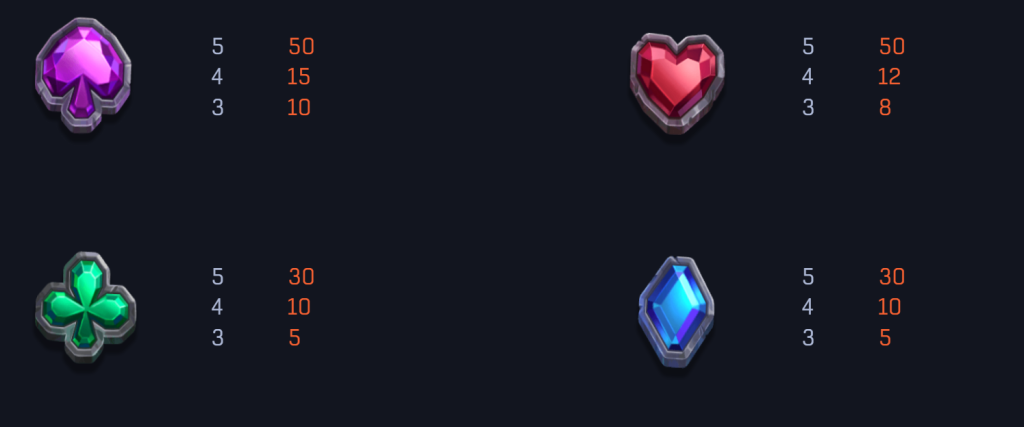Image resolution: width=1024 pixels, height=427 pixels.
Task: Click the 50 payout for red heart
Action: tap(891, 46)
